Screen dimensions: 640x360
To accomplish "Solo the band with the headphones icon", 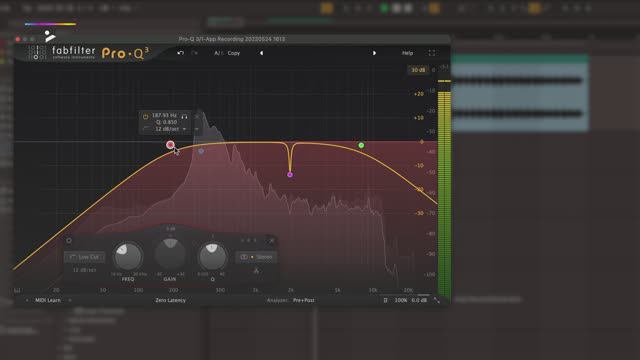I will pos(184,116).
